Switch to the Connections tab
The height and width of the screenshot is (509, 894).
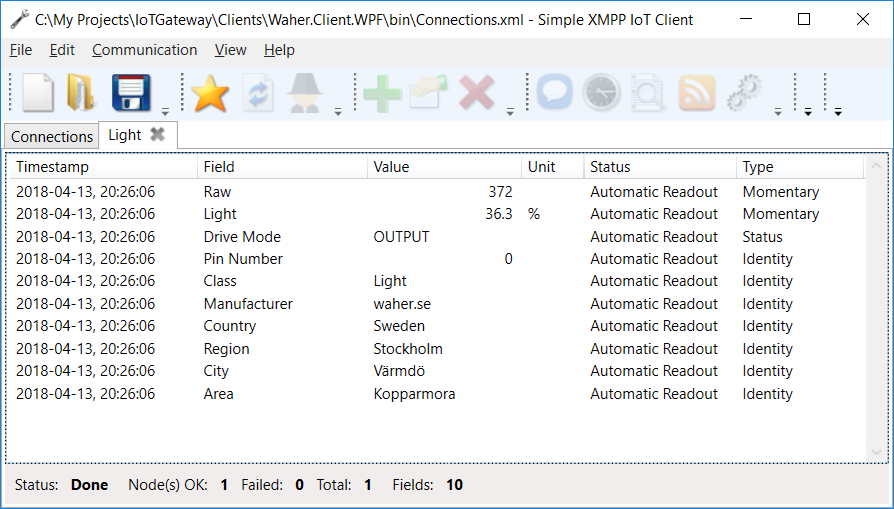52,136
